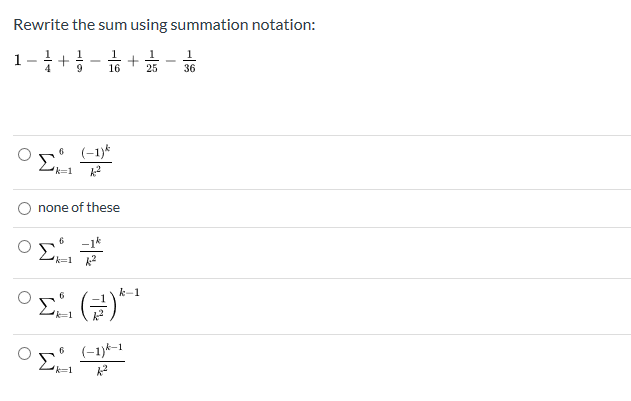The height and width of the screenshot is (401, 631).
Task: Click the 'Rewrite the sum using summation notation' prompt
Action: click(164, 25)
